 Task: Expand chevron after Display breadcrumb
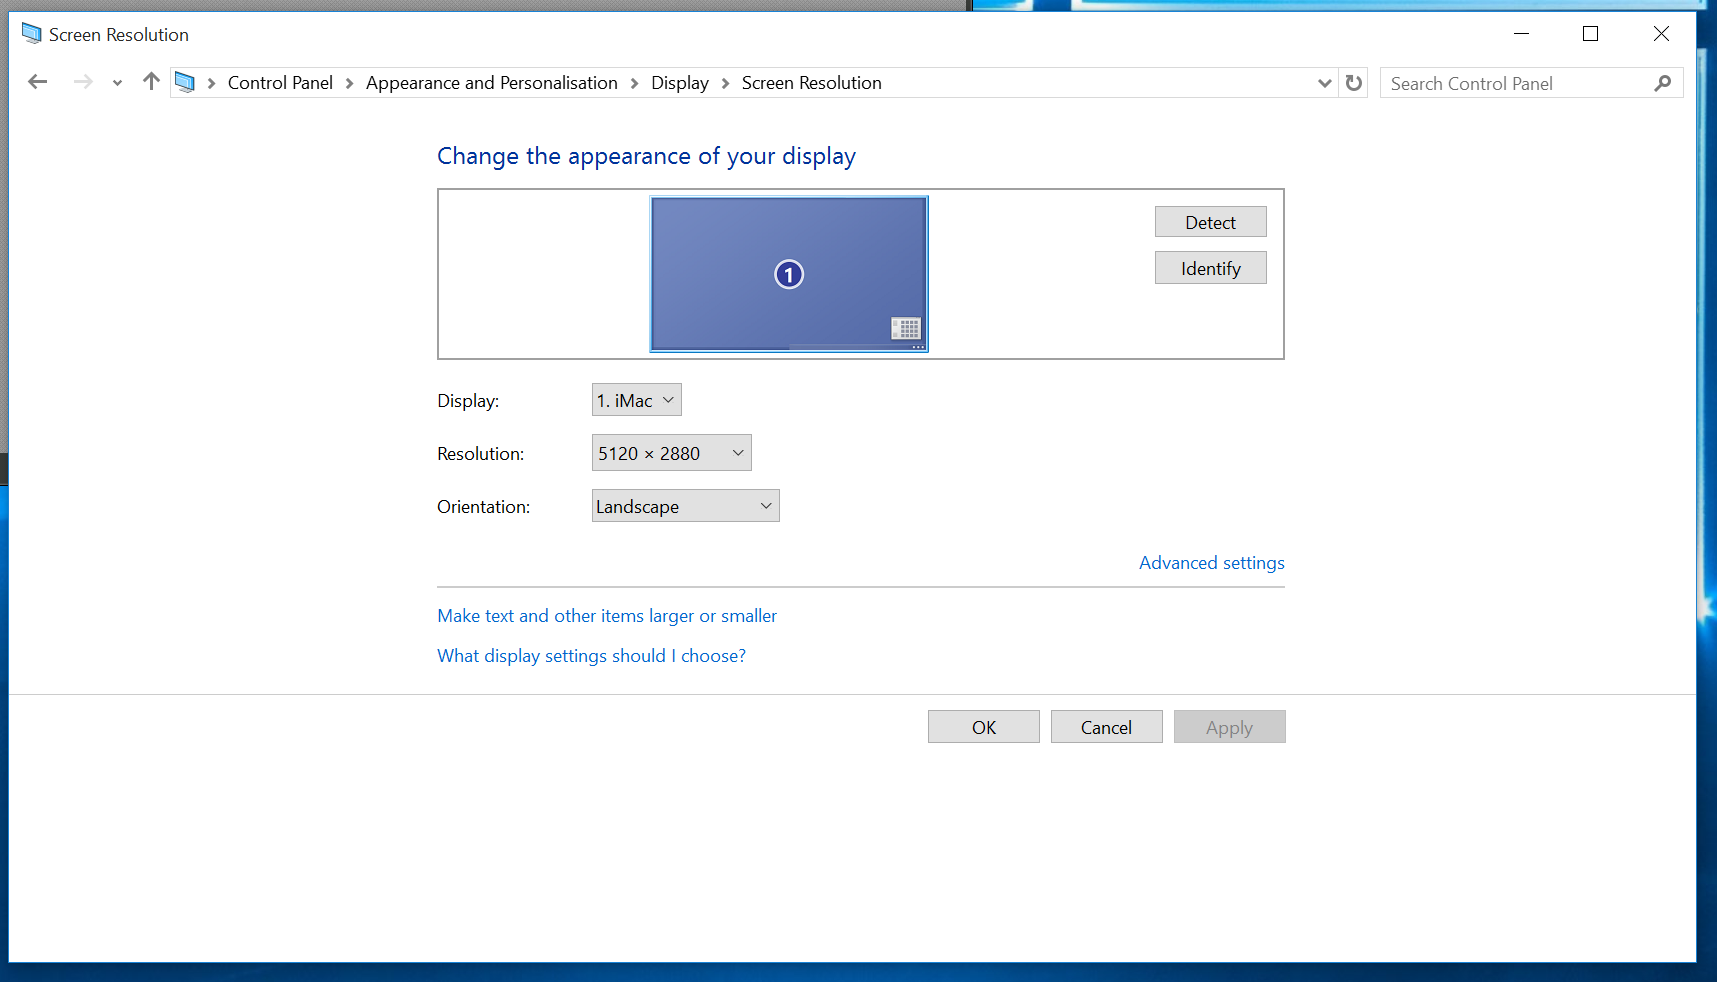coord(725,83)
